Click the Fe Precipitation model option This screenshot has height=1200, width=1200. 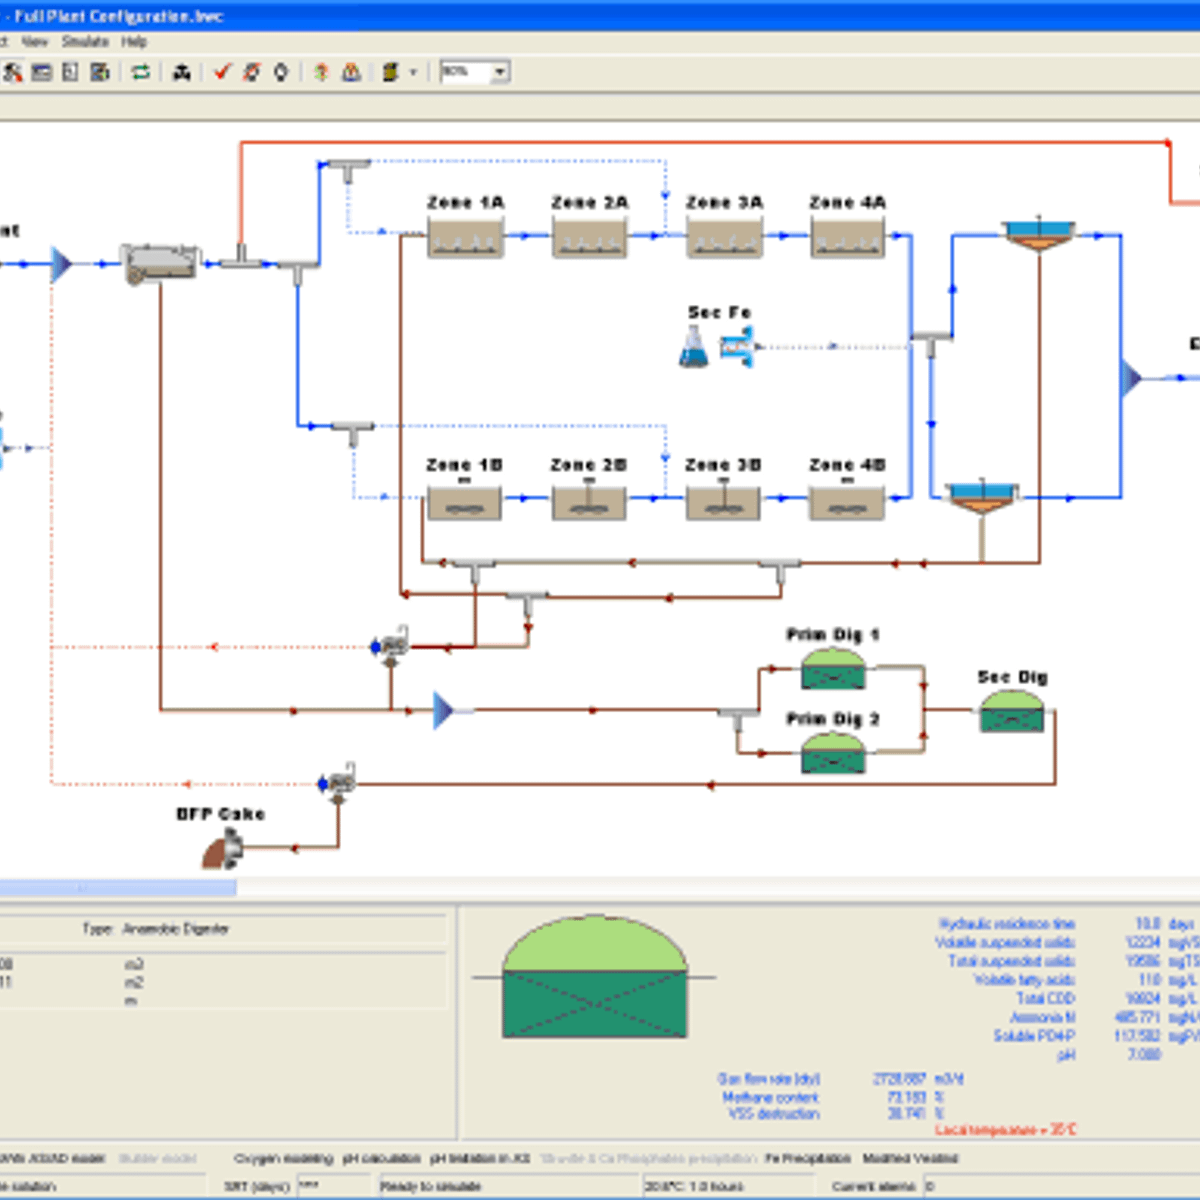[807, 1158]
